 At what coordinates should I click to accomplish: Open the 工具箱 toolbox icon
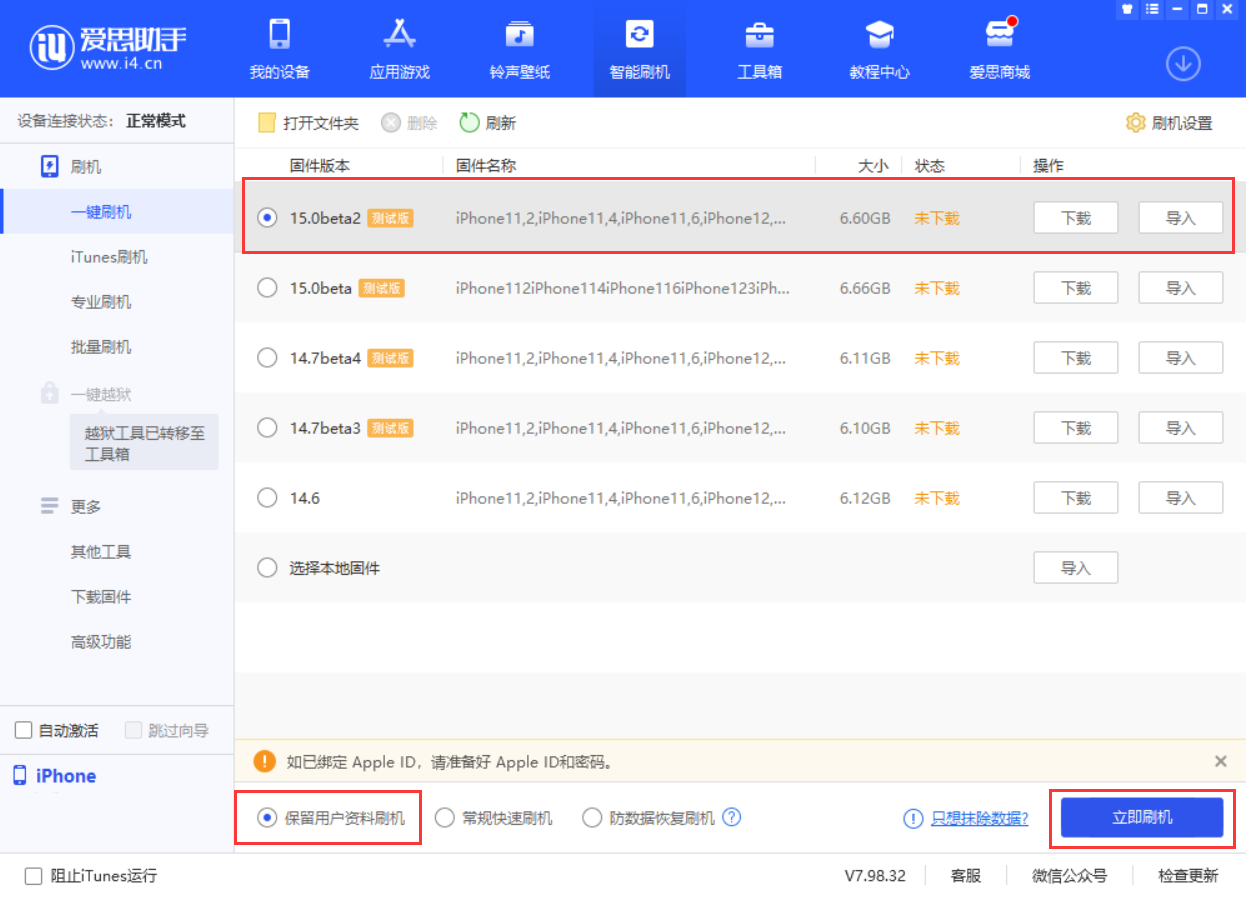click(x=759, y=35)
